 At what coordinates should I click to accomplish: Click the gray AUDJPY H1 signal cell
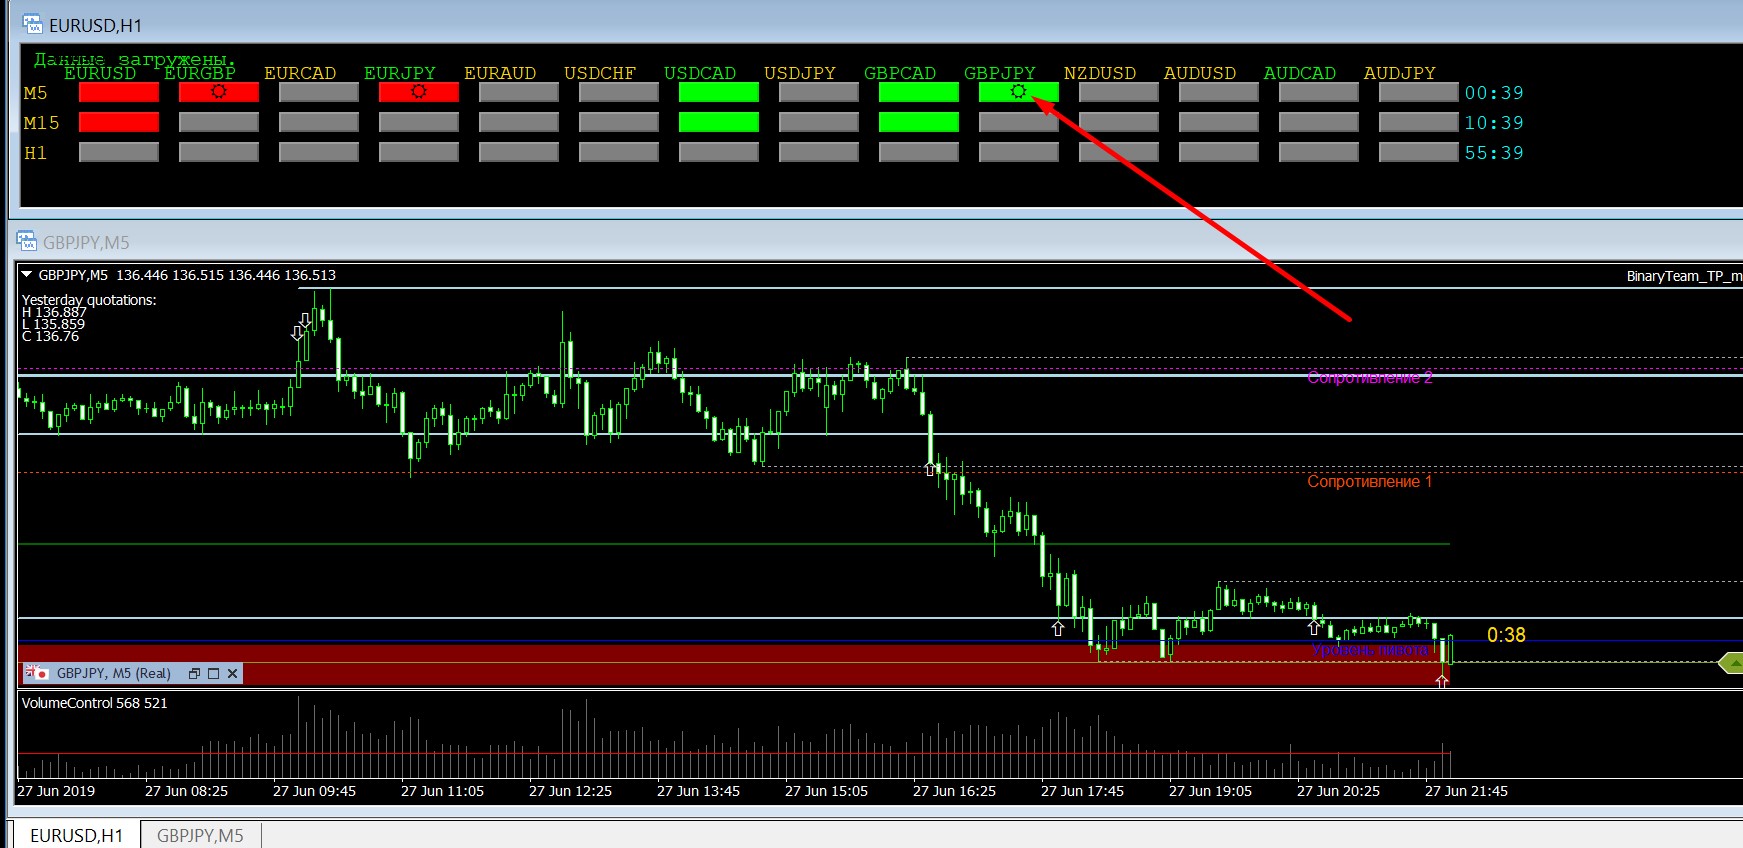pos(1419,152)
